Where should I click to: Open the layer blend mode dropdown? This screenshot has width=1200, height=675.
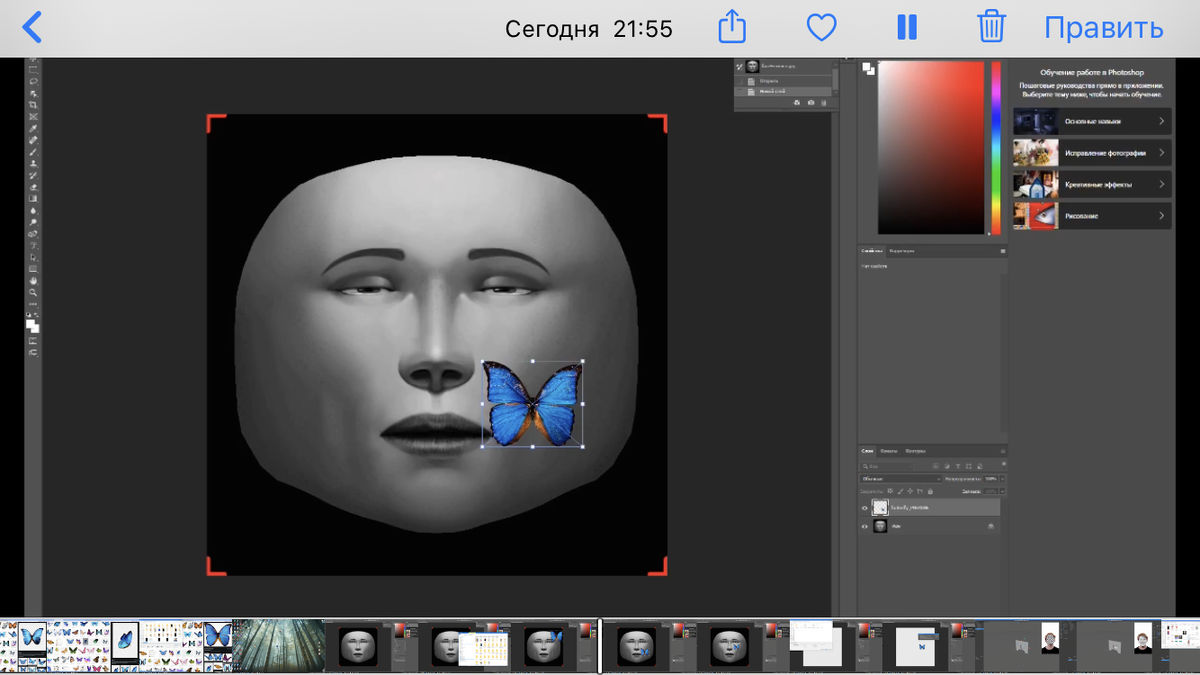click(900, 479)
